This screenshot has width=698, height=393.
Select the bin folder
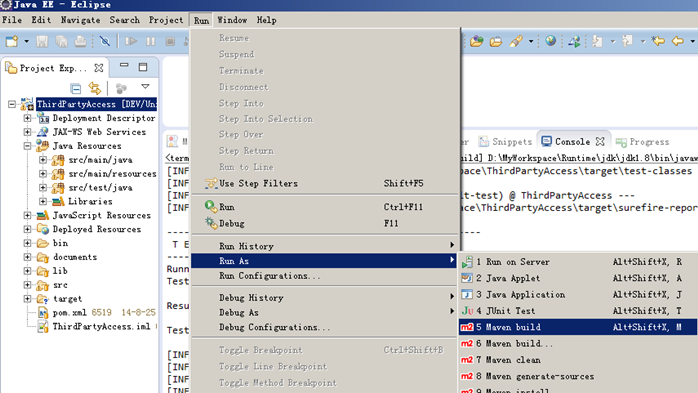pyautogui.click(x=60, y=243)
